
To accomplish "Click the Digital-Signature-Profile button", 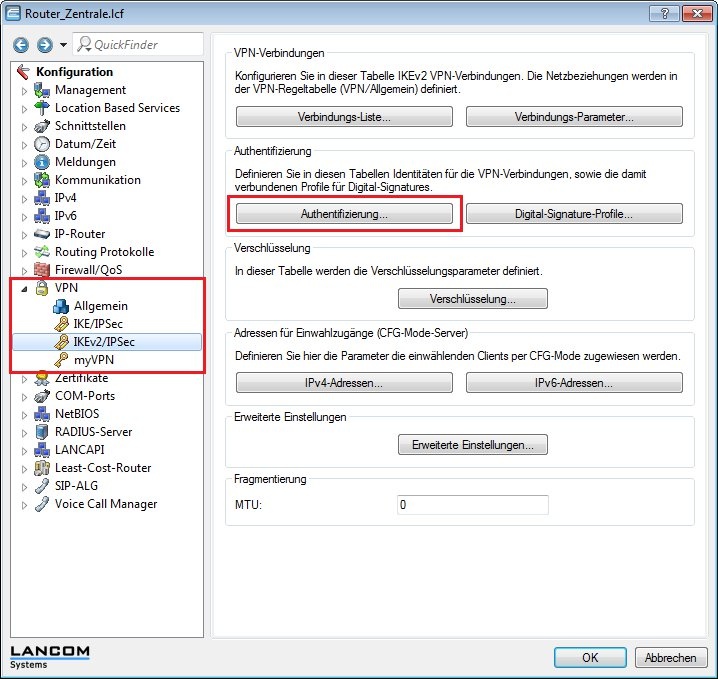I will [x=574, y=214].
